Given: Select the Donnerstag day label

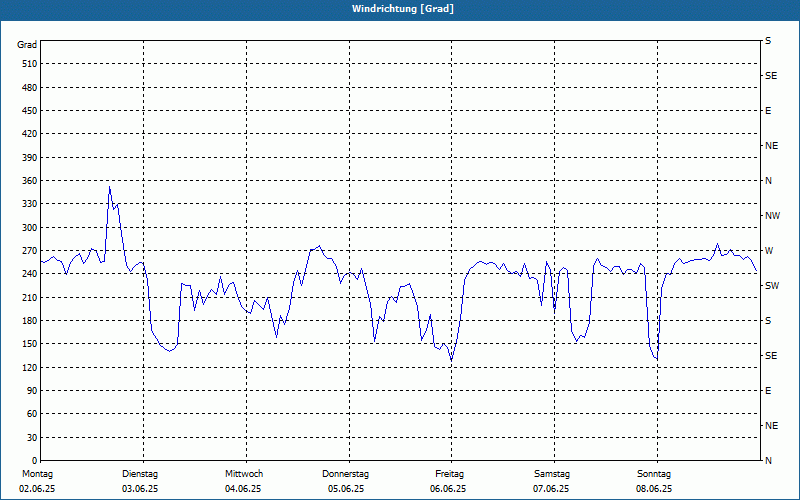Looking at the screenshot, I should click(345, 474).
